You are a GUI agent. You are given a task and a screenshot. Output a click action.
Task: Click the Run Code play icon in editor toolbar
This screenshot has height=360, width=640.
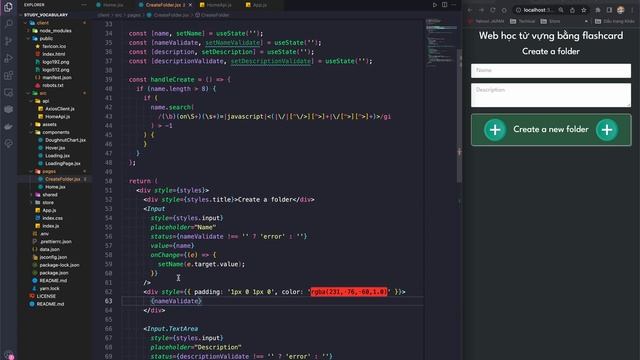pyautogui.click(x=435, y=5)
